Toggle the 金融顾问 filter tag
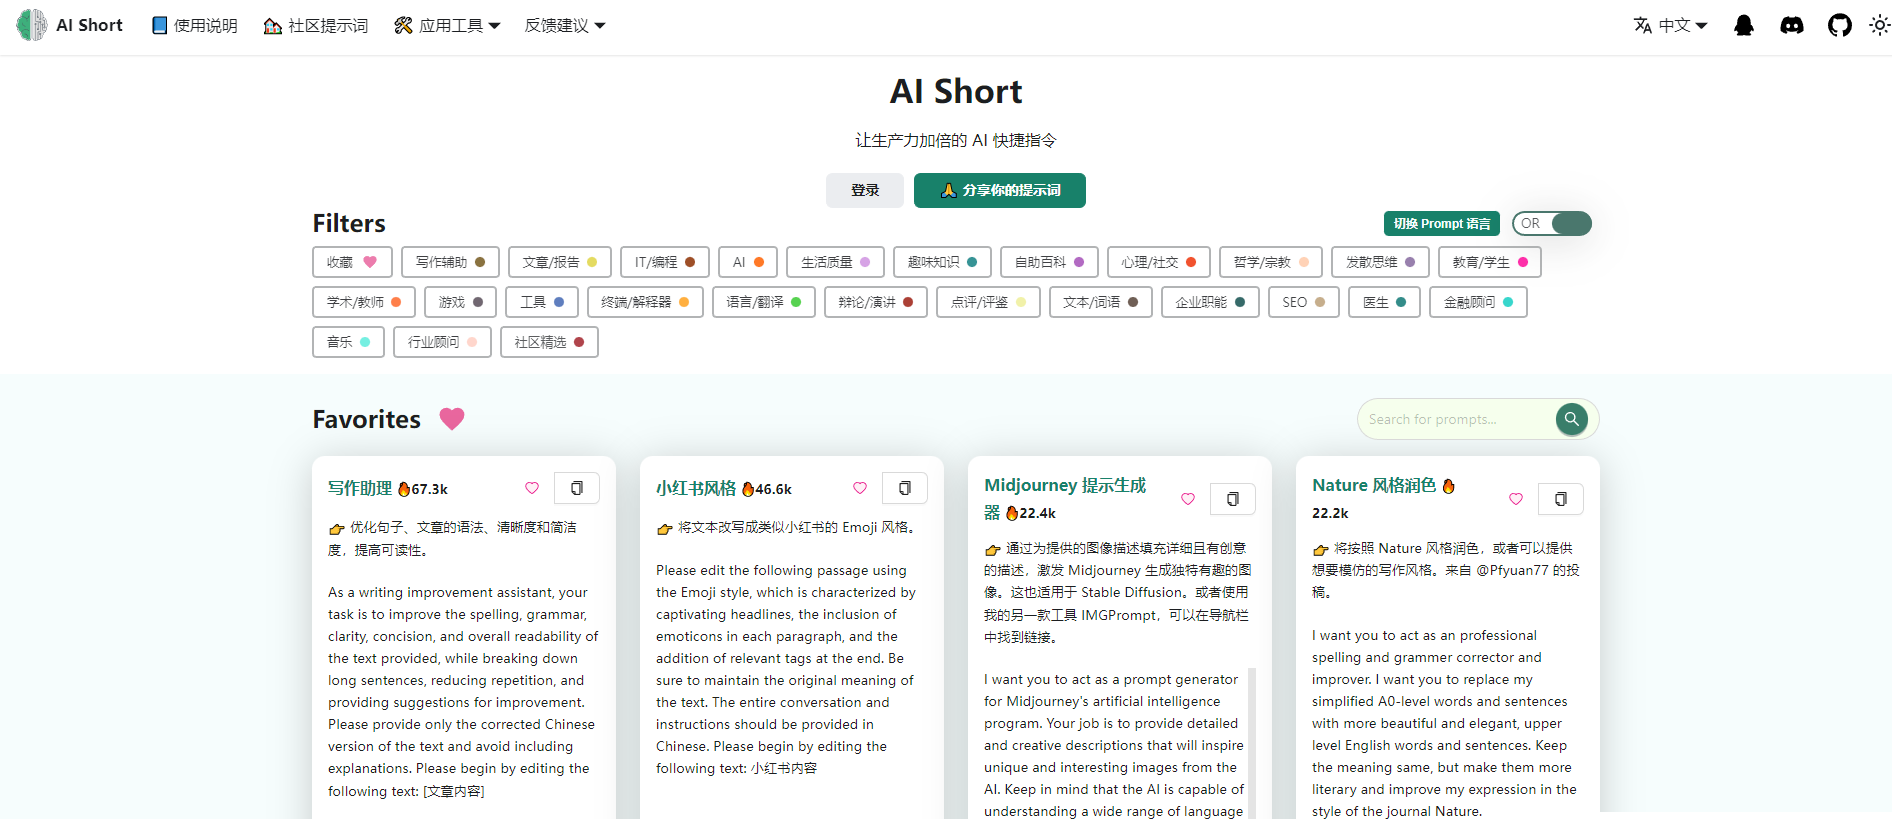Screen dimensions: 1892x819 tap(1478, 302)
